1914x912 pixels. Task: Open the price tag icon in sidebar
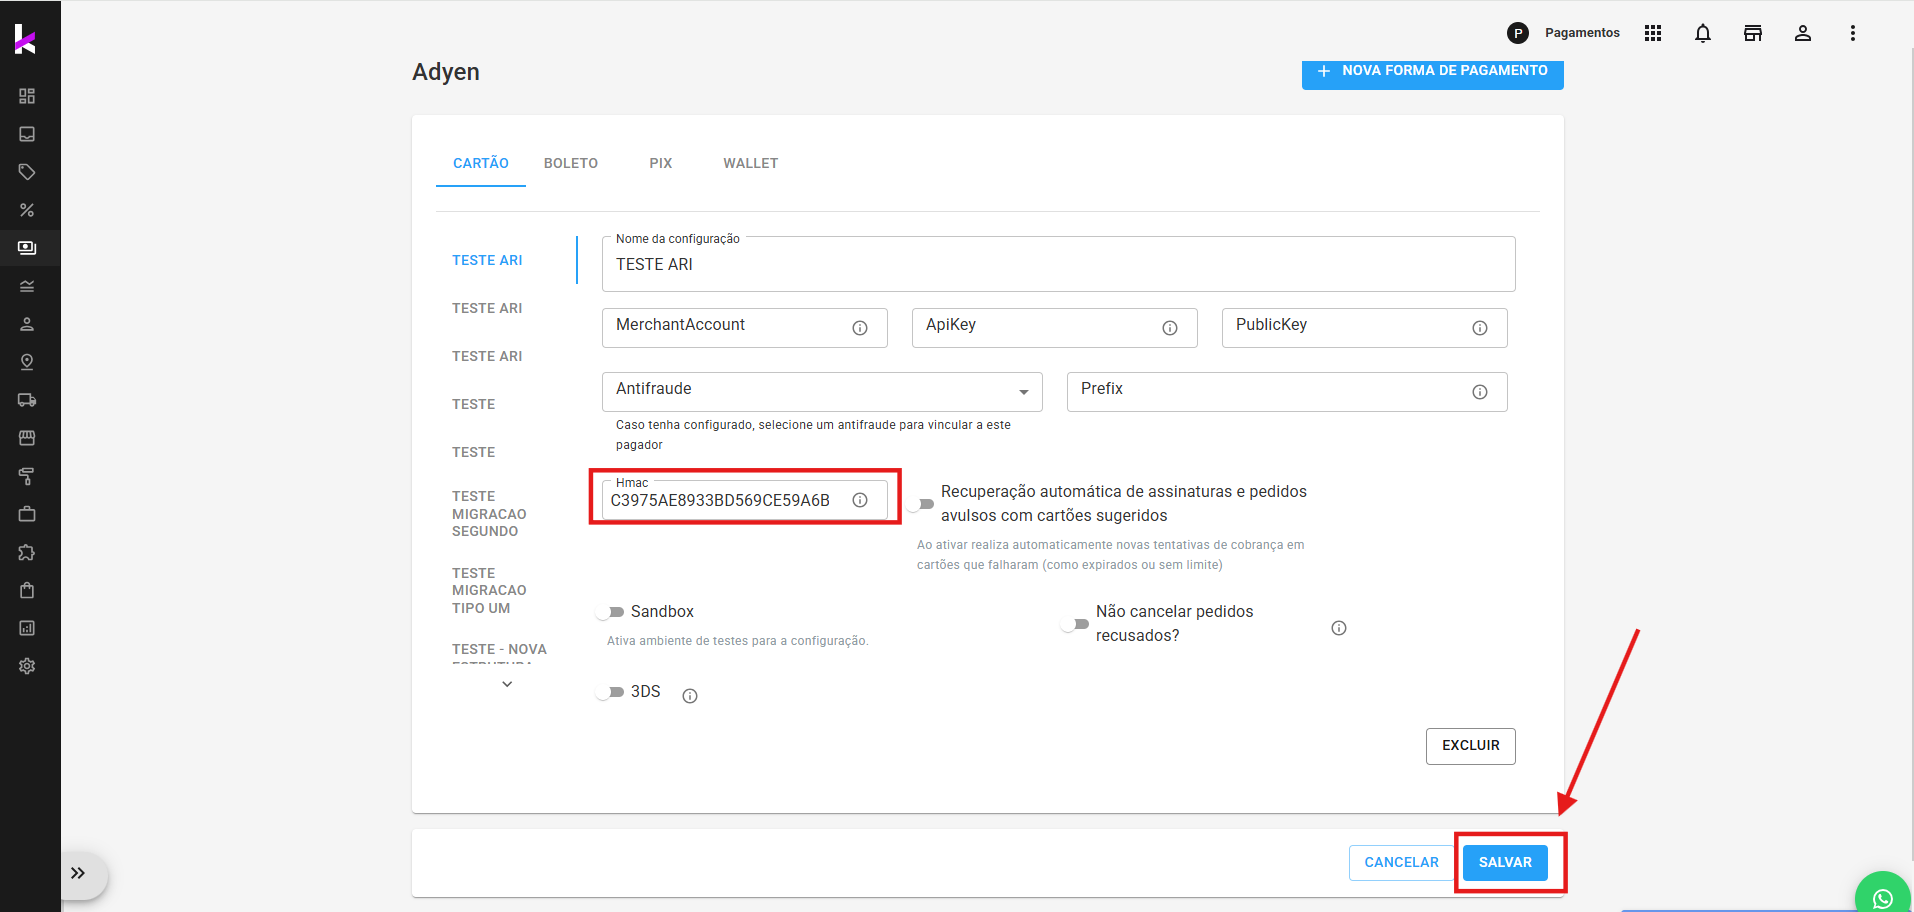[27, 172]
